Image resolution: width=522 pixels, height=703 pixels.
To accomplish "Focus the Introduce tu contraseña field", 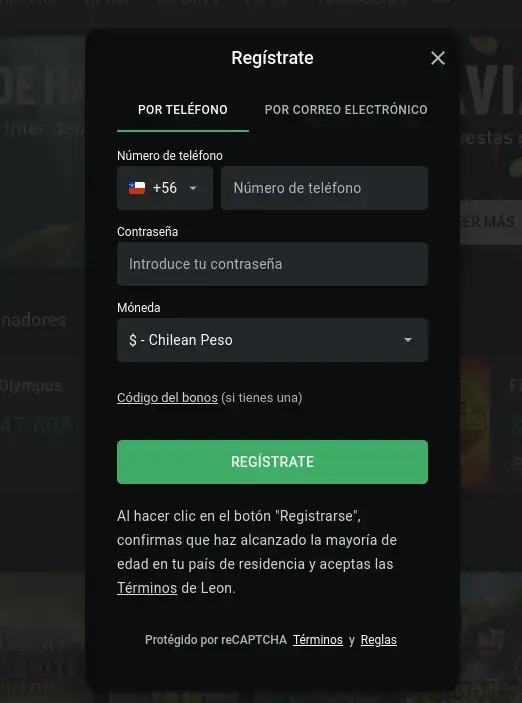I will click(272, 264).
